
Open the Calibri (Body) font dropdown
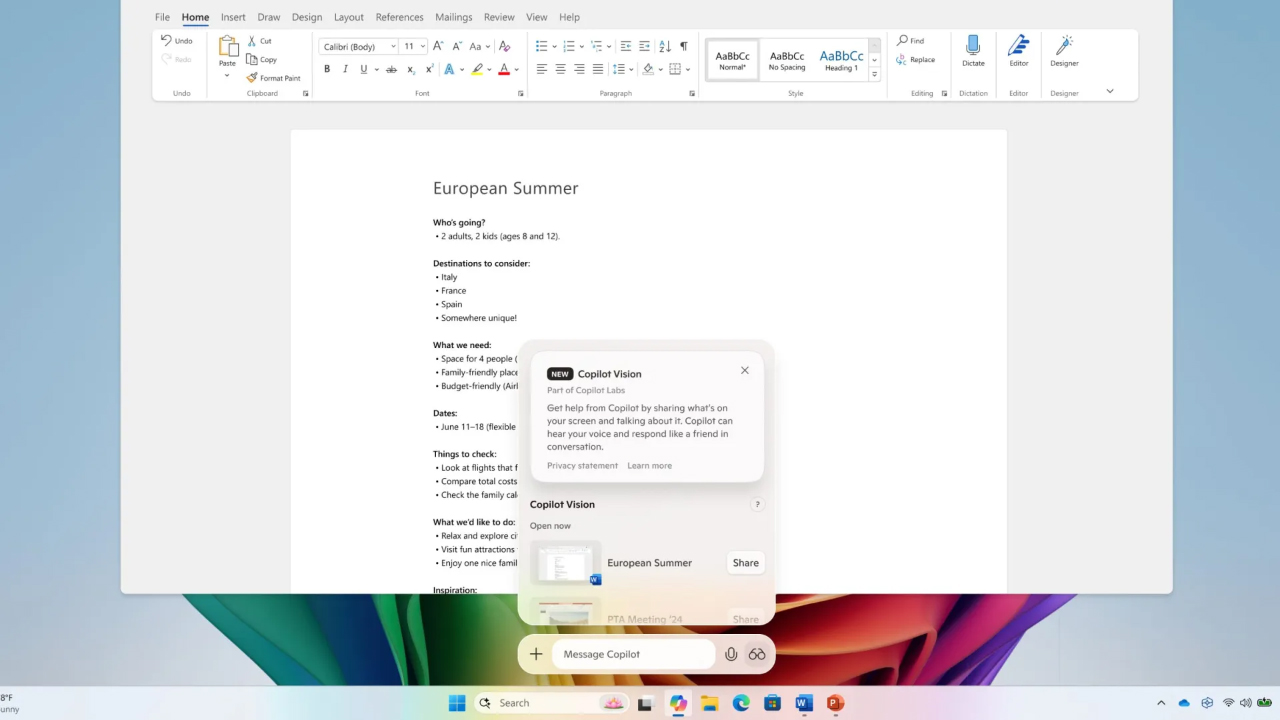[x=358, y=46]
